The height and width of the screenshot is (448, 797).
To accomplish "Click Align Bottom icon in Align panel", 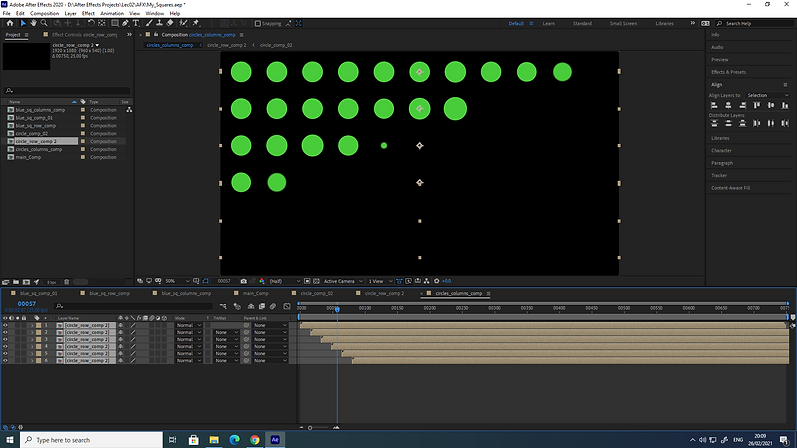I will [785, 105].
